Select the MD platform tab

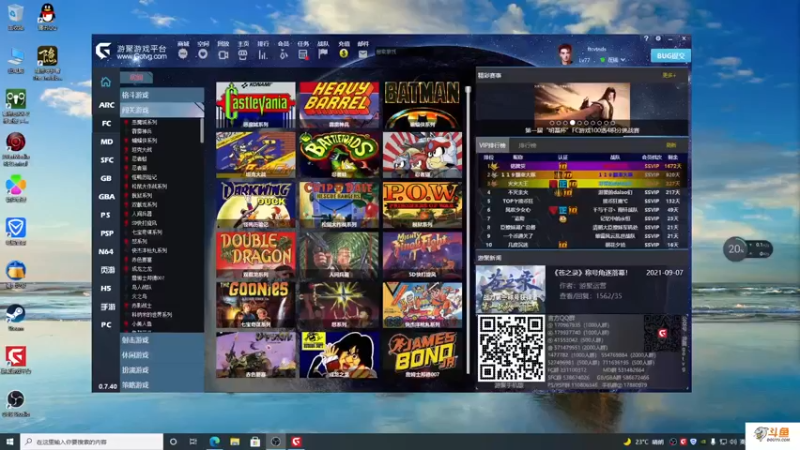click(x=106, y=141)
